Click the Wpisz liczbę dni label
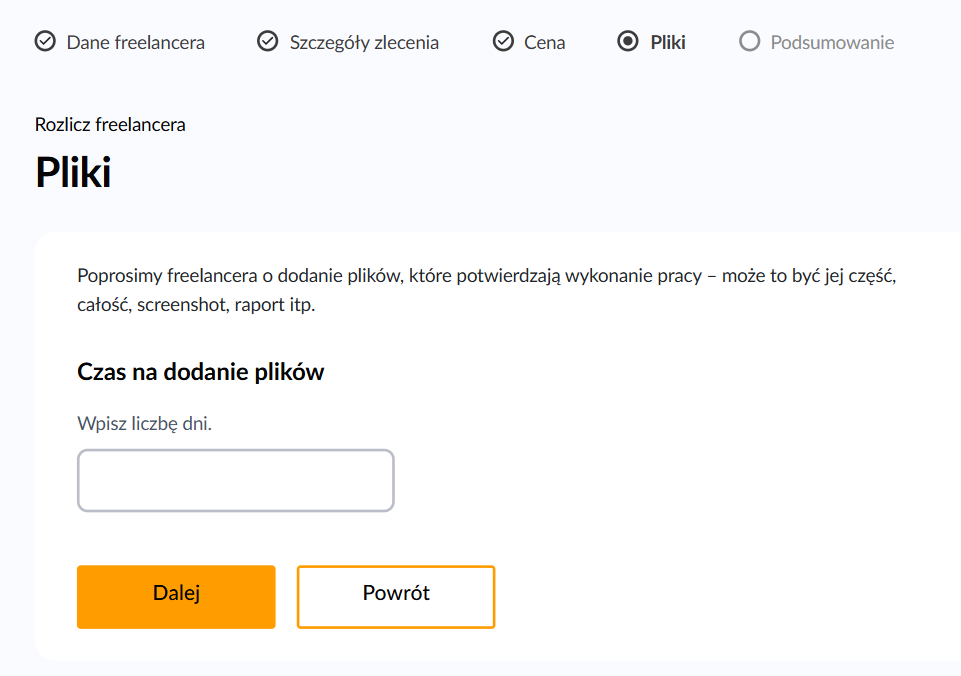Viewport: 961px width, 676px height. 144,424
